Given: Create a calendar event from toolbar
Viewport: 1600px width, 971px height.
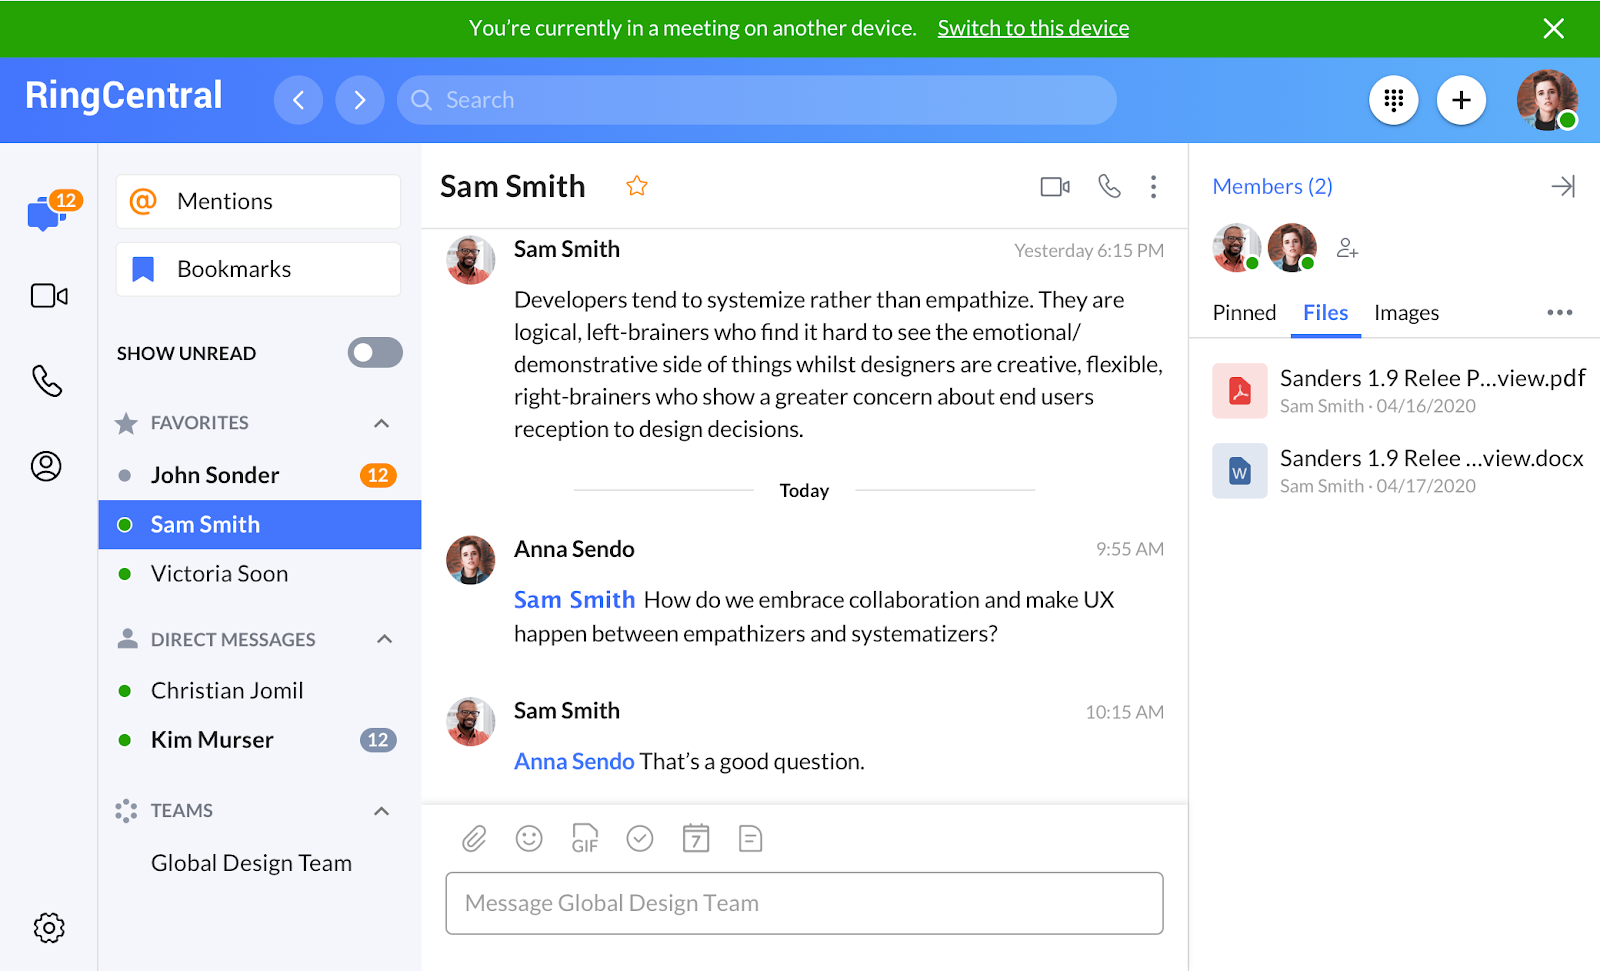Looking at the screenshot, I should pyautogui.click(x=696, y=838).
